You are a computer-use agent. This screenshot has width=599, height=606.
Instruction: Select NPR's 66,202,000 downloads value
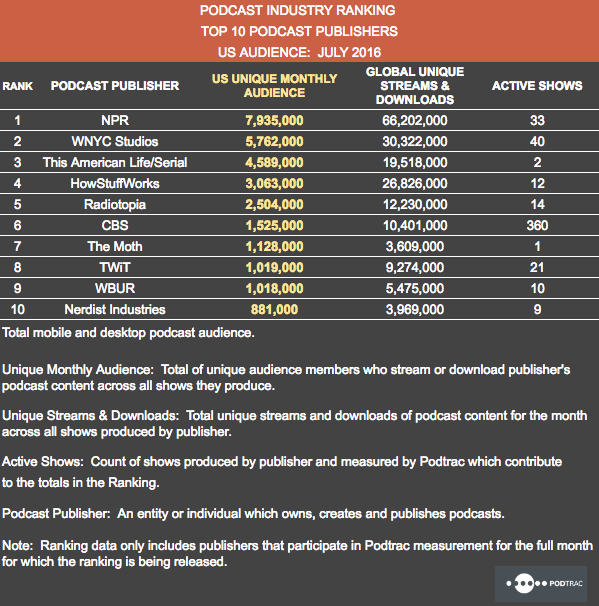[x=415, y=120]
